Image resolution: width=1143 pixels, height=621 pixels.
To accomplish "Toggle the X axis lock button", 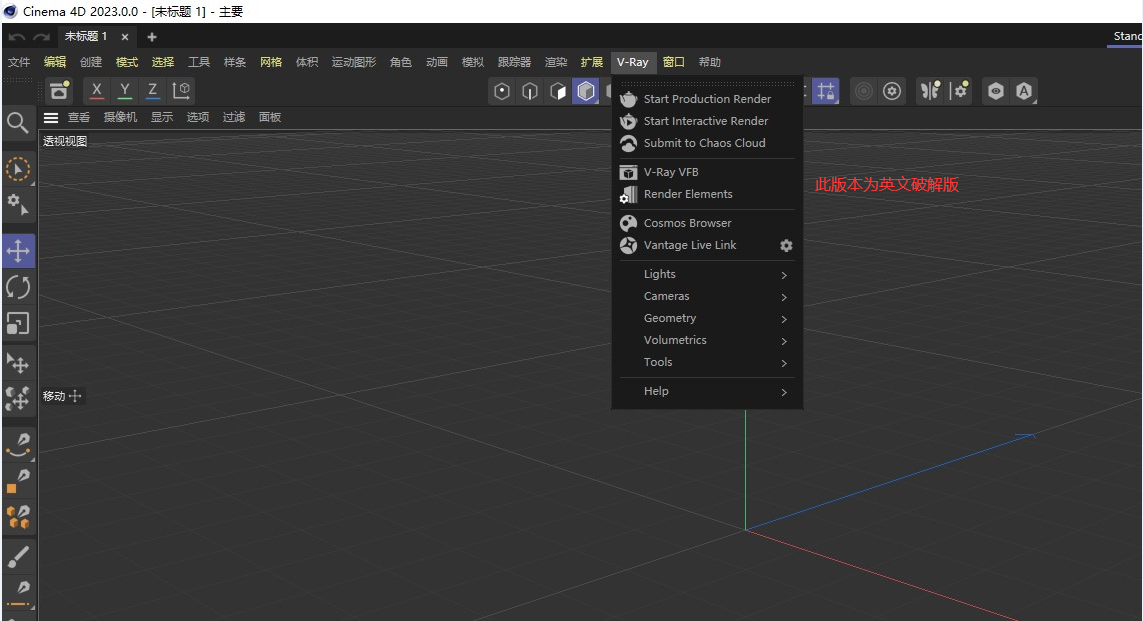I will 96,91.
